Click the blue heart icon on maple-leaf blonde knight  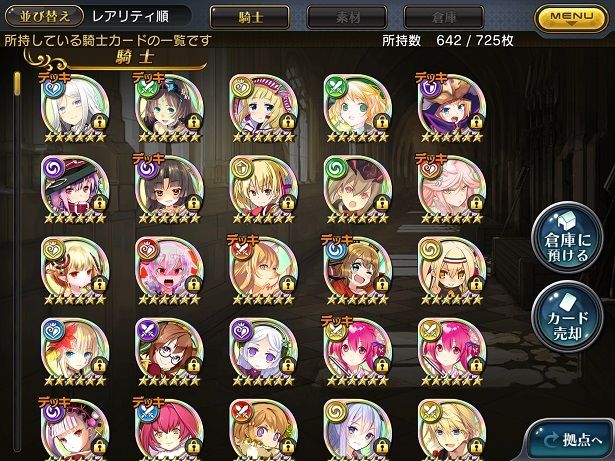53,331
